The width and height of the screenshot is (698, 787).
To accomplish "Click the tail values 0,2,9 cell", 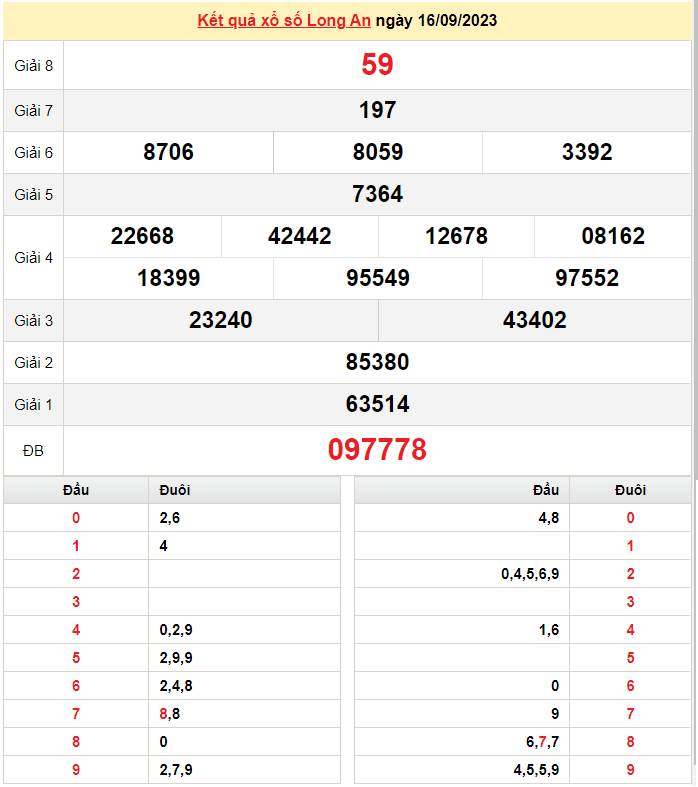I will (244, 630).
